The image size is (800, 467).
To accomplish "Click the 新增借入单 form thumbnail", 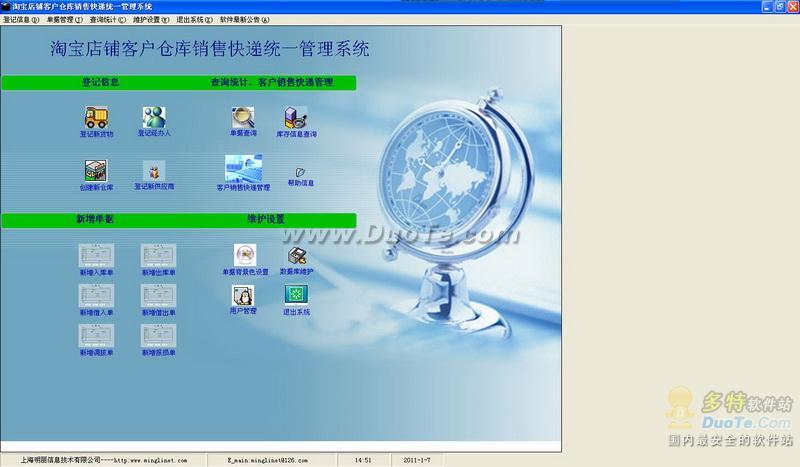I will click(96, 296).
